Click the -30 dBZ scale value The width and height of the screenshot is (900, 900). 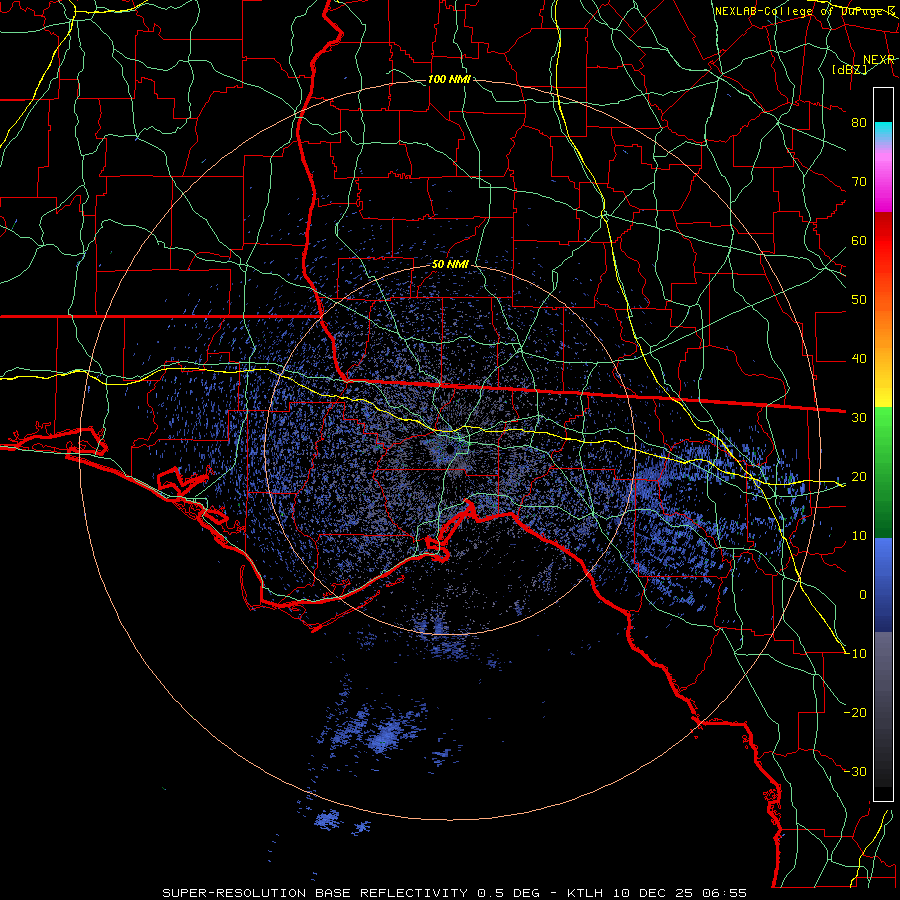pos(856,772)
